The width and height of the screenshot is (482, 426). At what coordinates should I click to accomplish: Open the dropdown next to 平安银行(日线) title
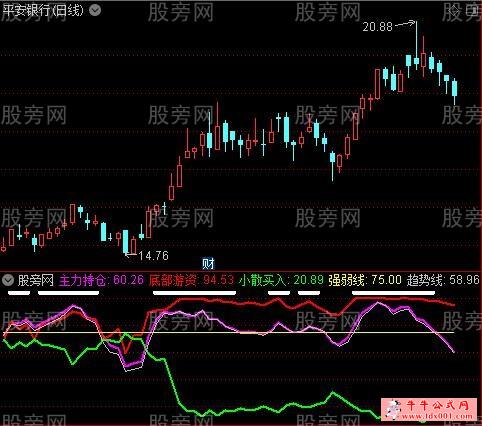(x=95, y=11)
